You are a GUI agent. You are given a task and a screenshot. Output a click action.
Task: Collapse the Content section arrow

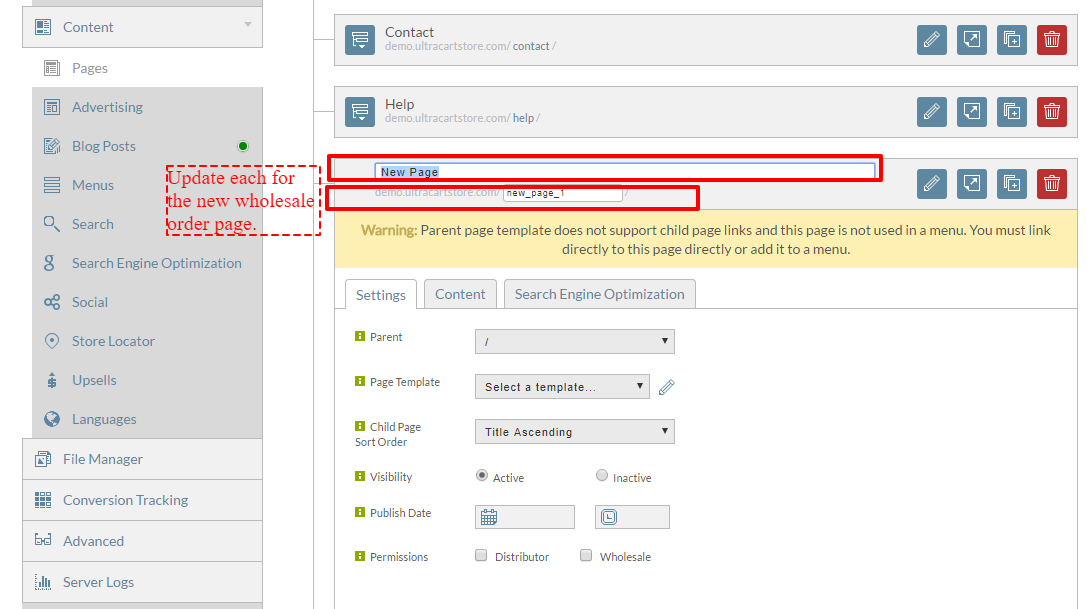247,25
